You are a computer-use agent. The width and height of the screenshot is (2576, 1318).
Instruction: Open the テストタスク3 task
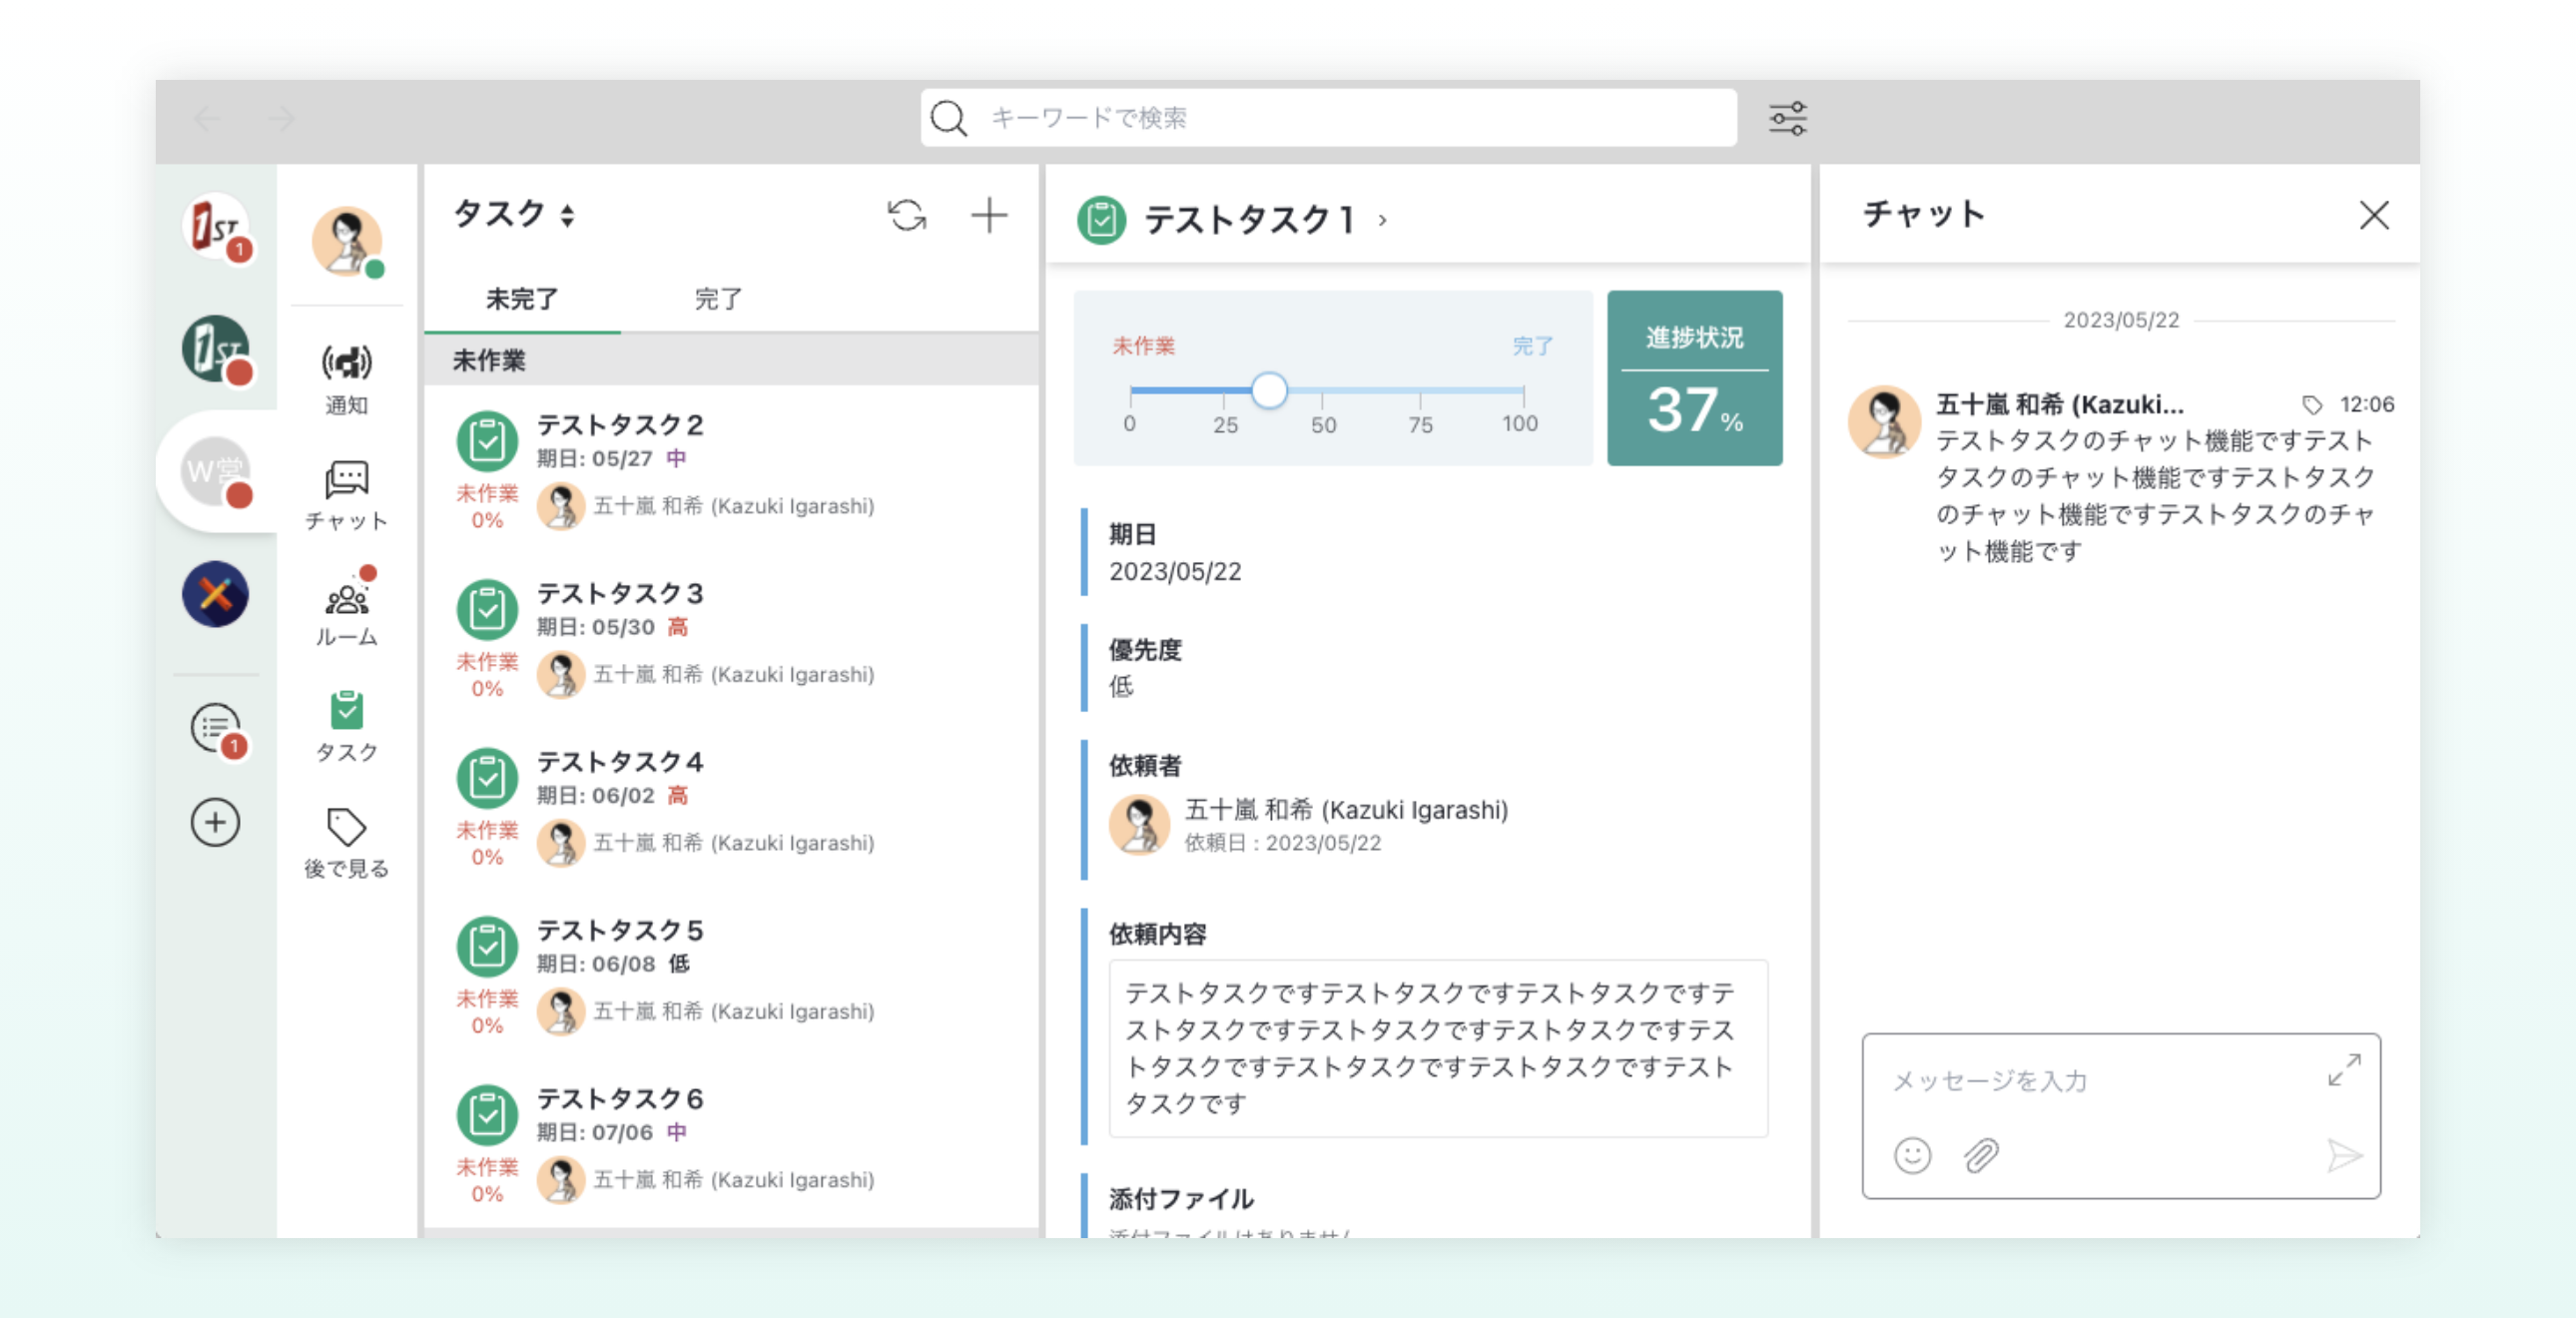point(731,637)
